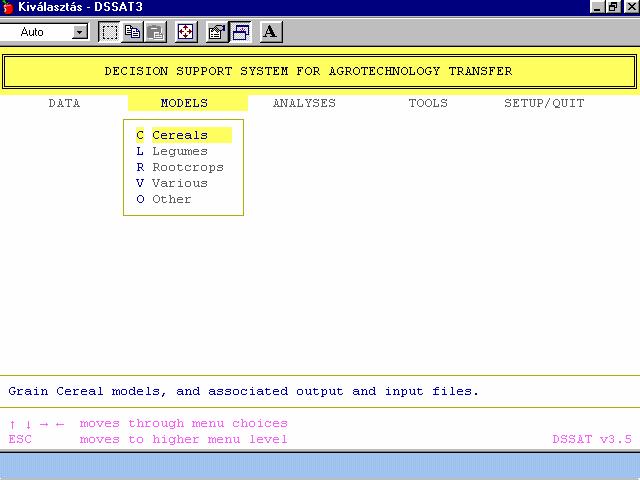
Task: Minimize the DSSAT3 window
Action: coord(597,7)
